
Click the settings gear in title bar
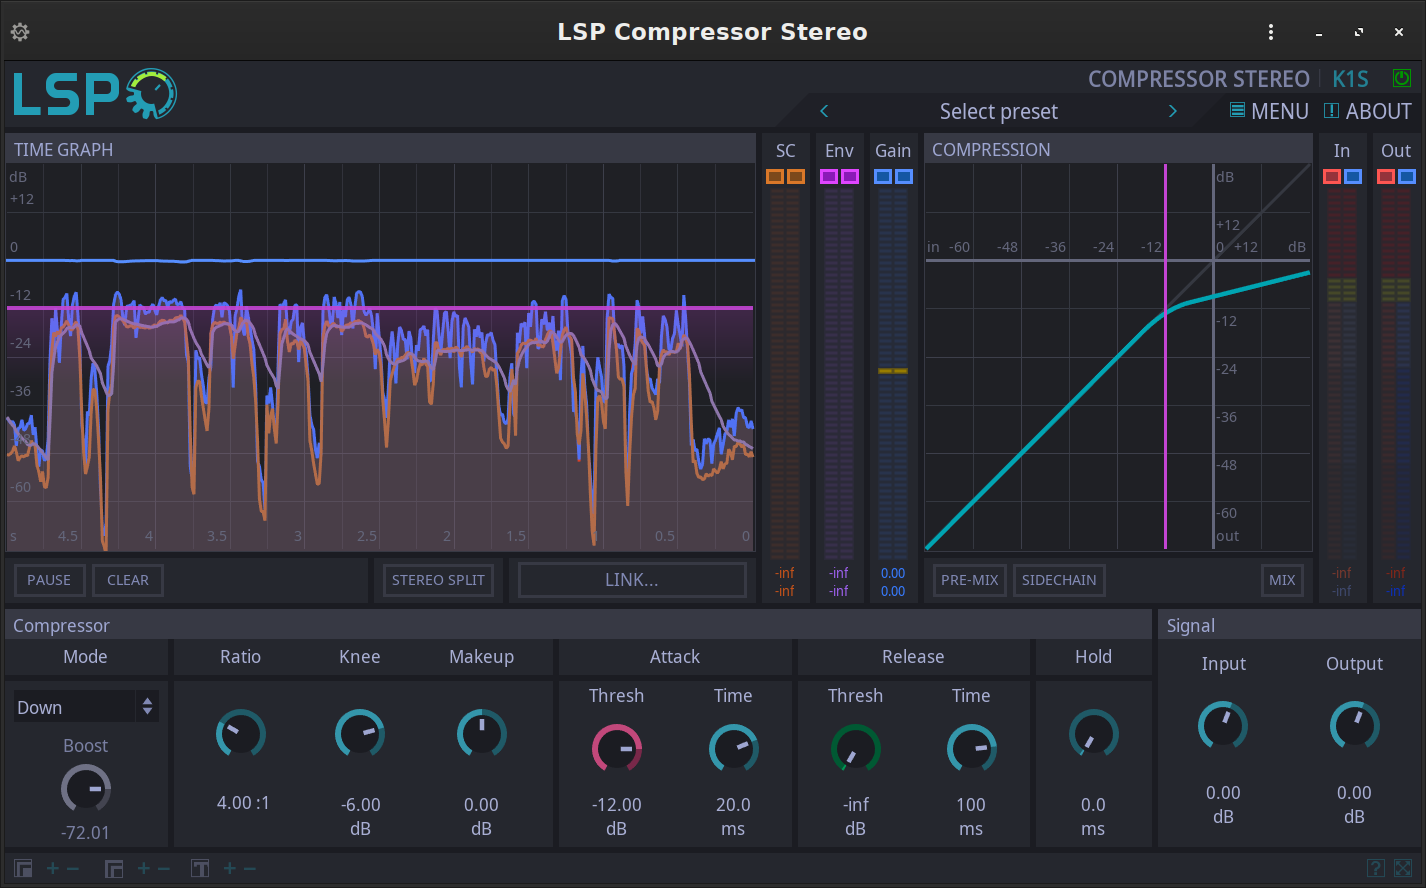pos(20,32)
